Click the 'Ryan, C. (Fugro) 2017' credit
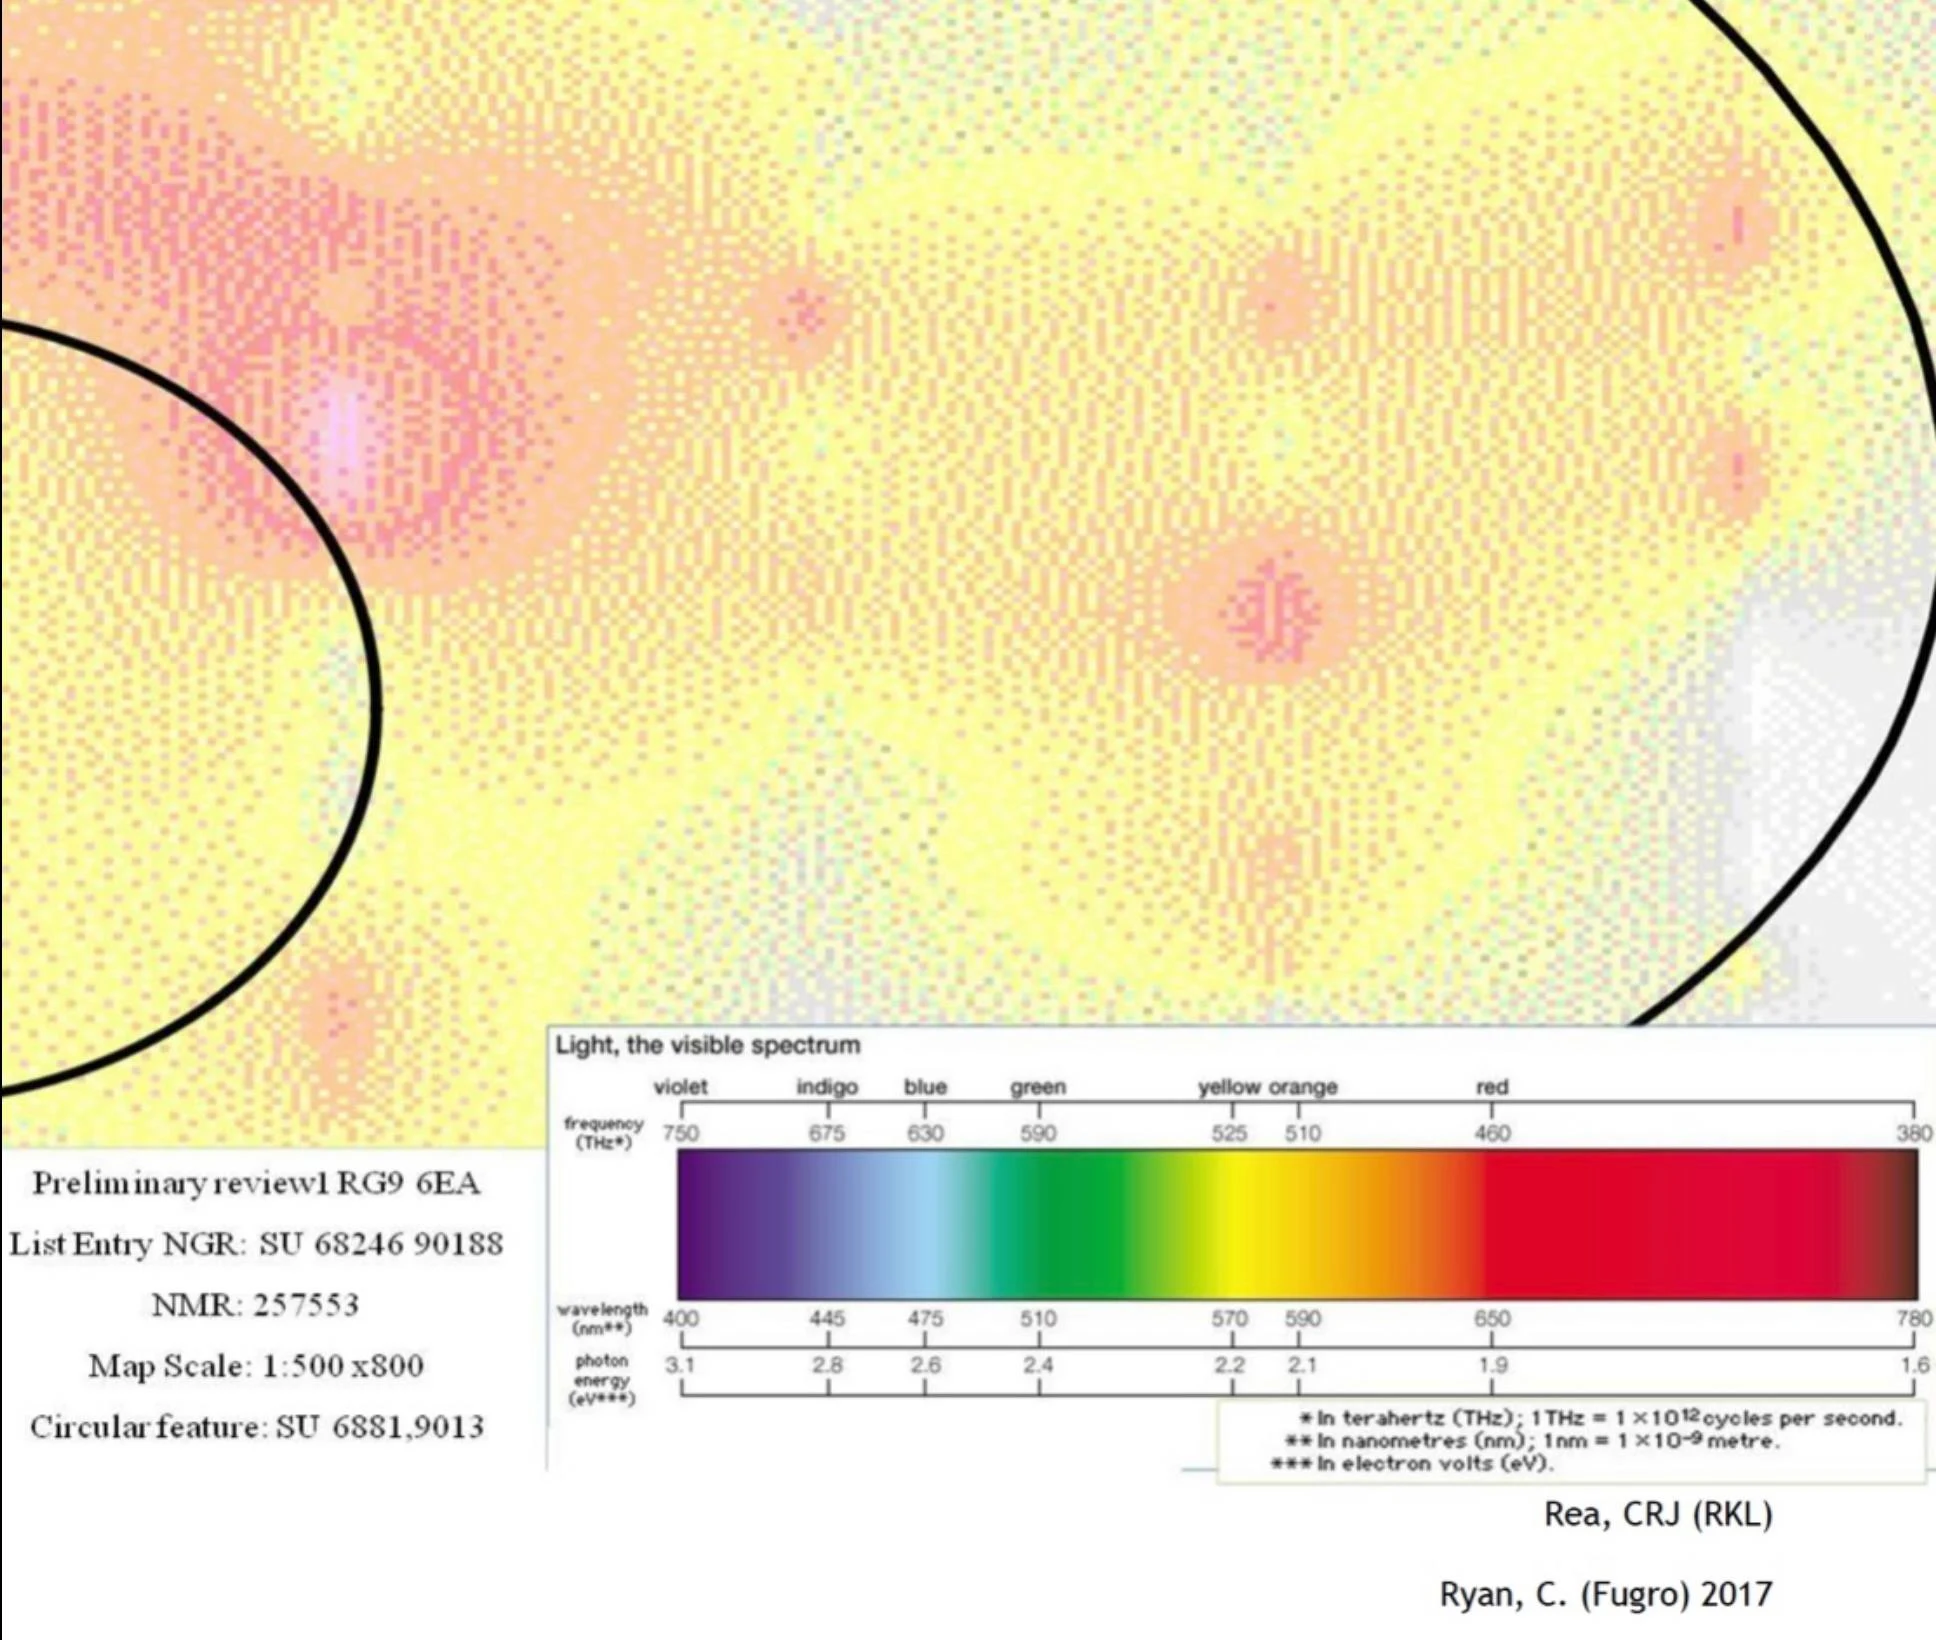1936x1640 pixels. pyautogui.click(x=1605, y=1594)
